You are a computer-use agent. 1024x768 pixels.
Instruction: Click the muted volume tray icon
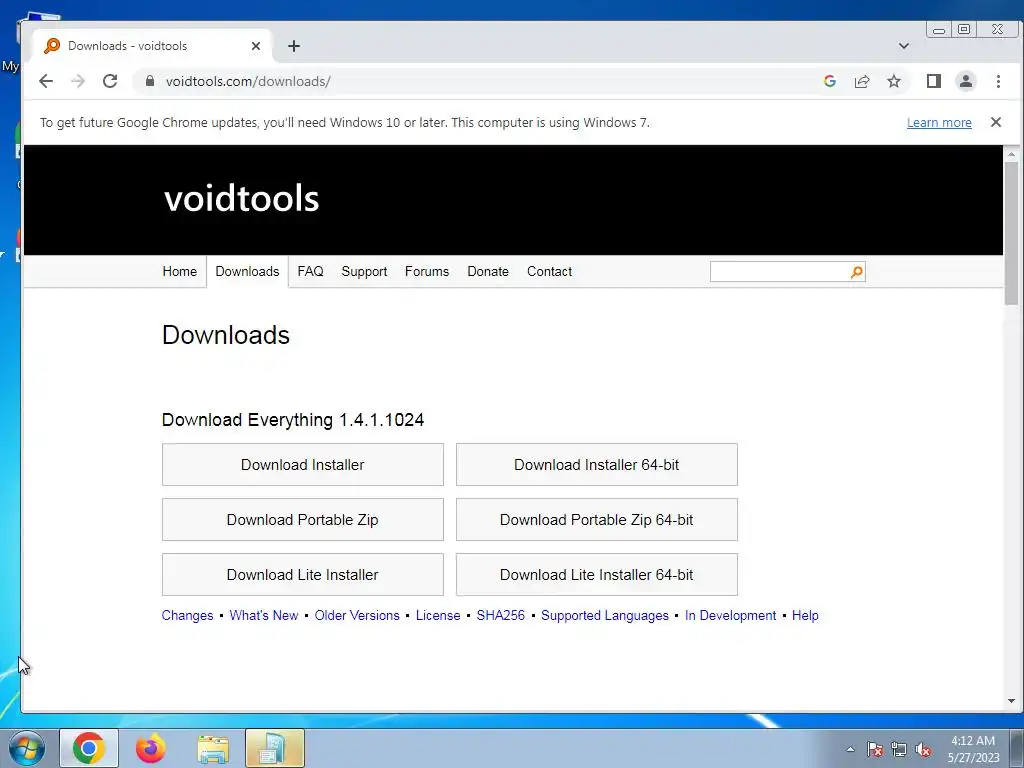[923, 749]
